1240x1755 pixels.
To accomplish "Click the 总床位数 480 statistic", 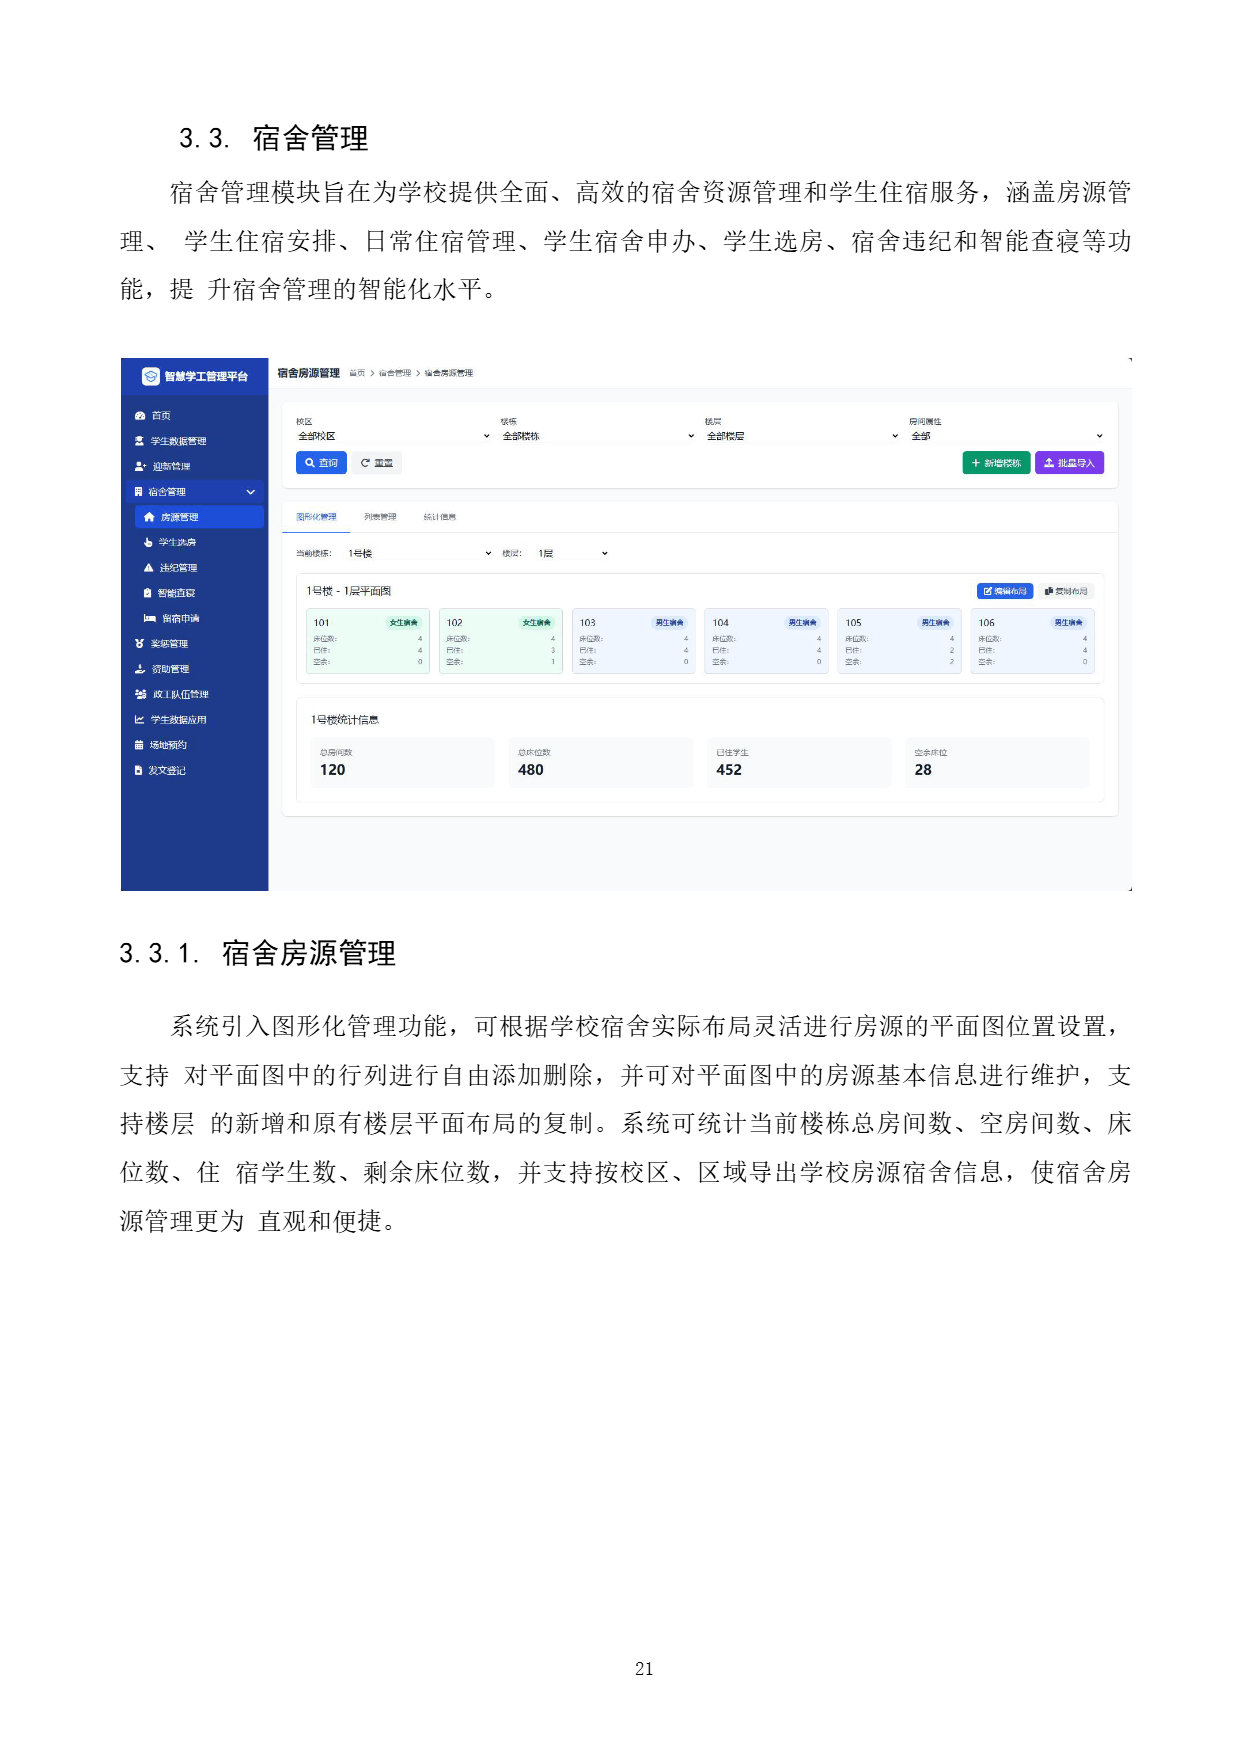I will [601, 763].
